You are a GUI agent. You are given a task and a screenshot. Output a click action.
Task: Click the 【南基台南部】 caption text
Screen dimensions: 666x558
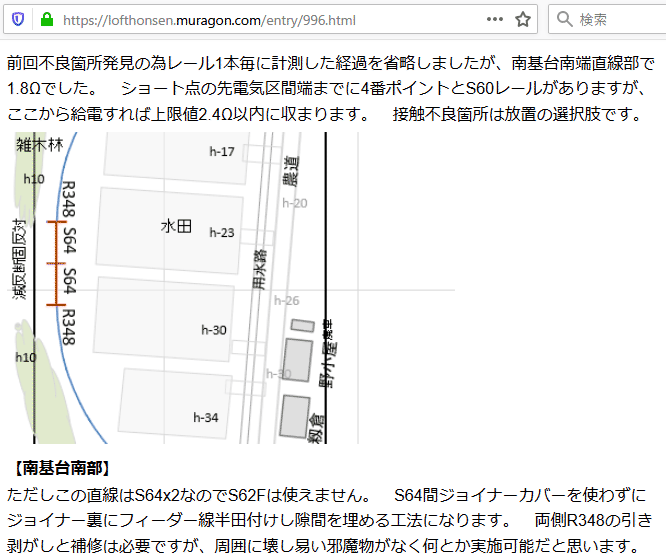coord(62,468)
